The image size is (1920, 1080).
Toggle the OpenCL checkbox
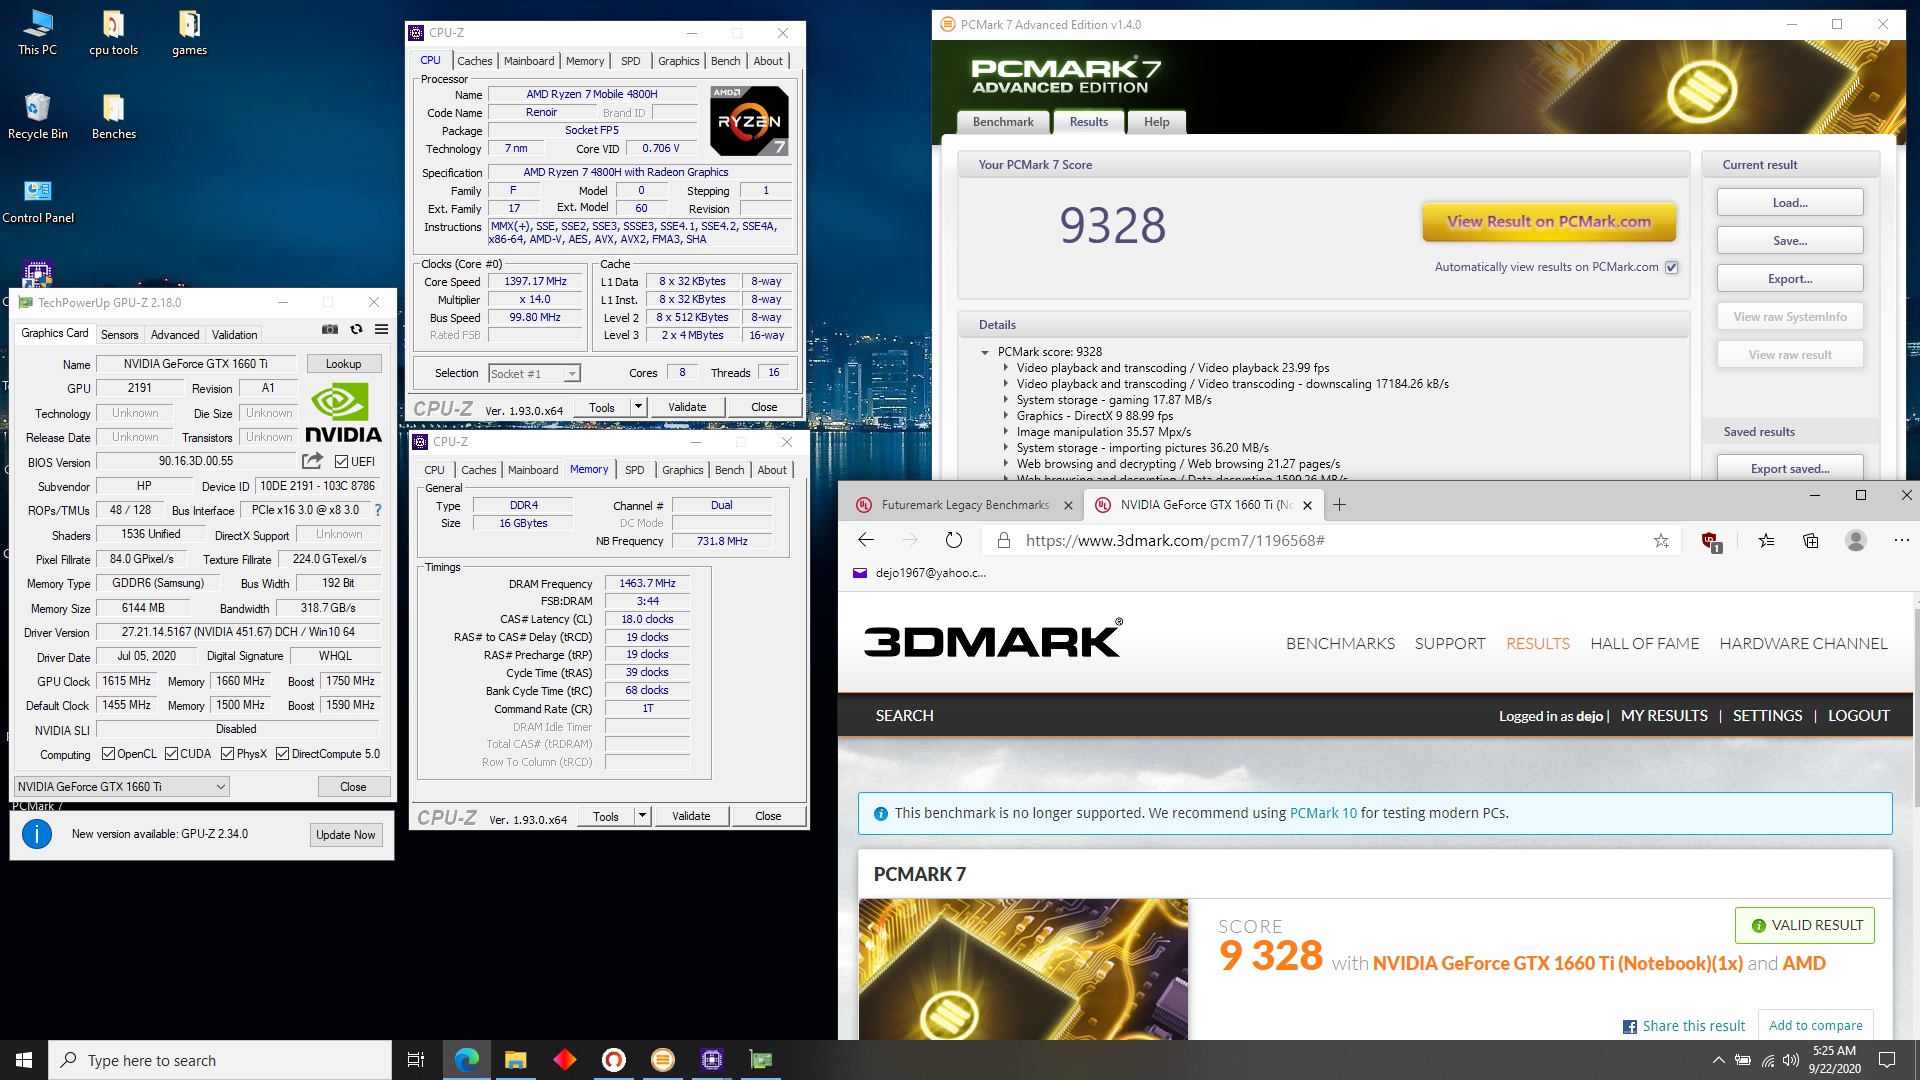click(x=108, y=754)
